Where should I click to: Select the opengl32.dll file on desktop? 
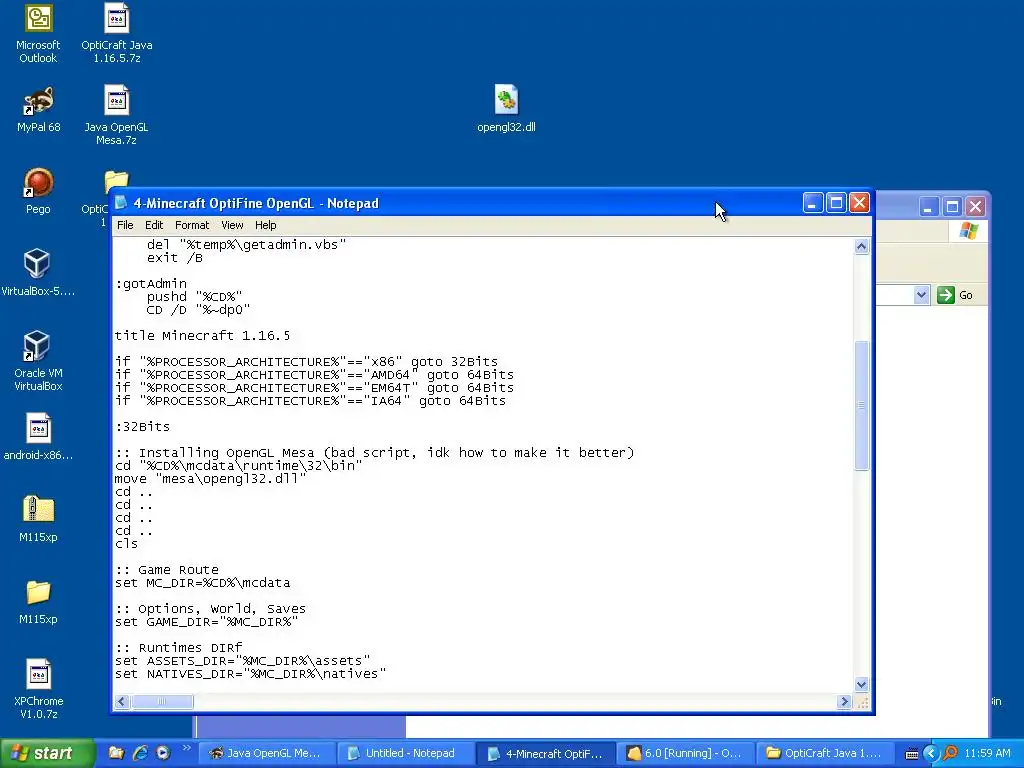pos(506,109)
